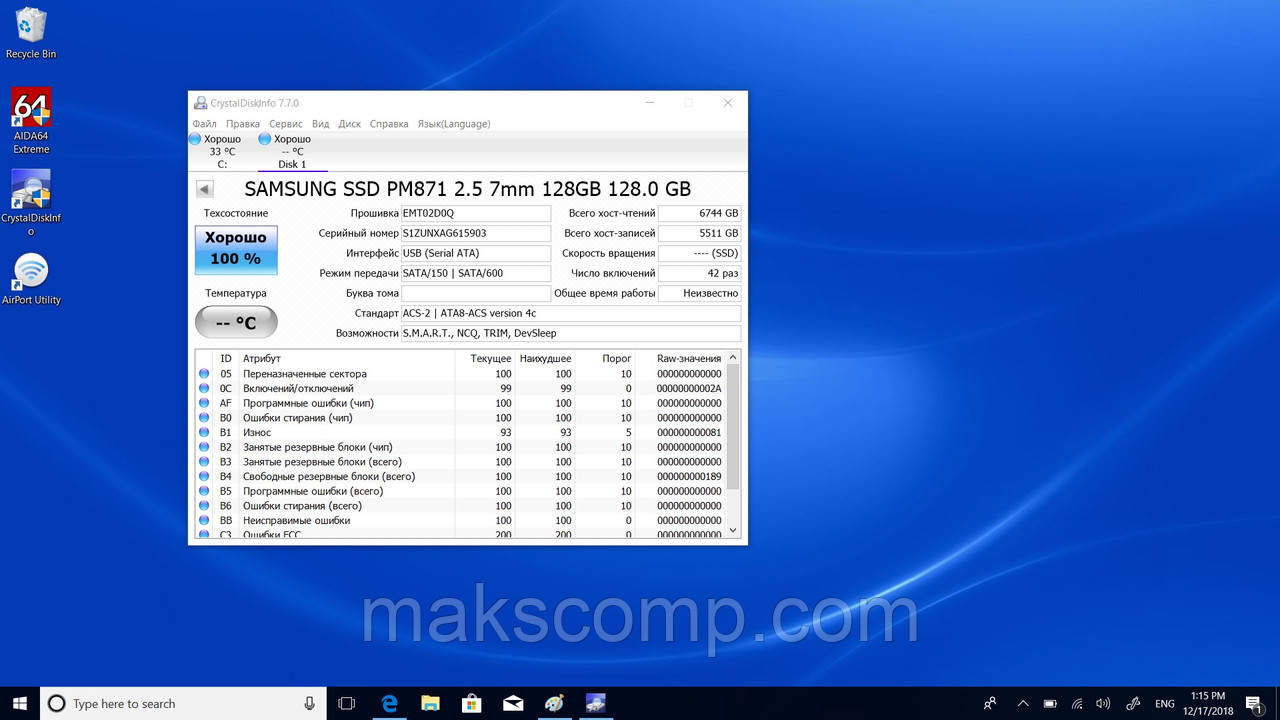Click the attribute list scrollbar thumb
The height and width of the screenshot is (720, 1280).
coord(734,427)
